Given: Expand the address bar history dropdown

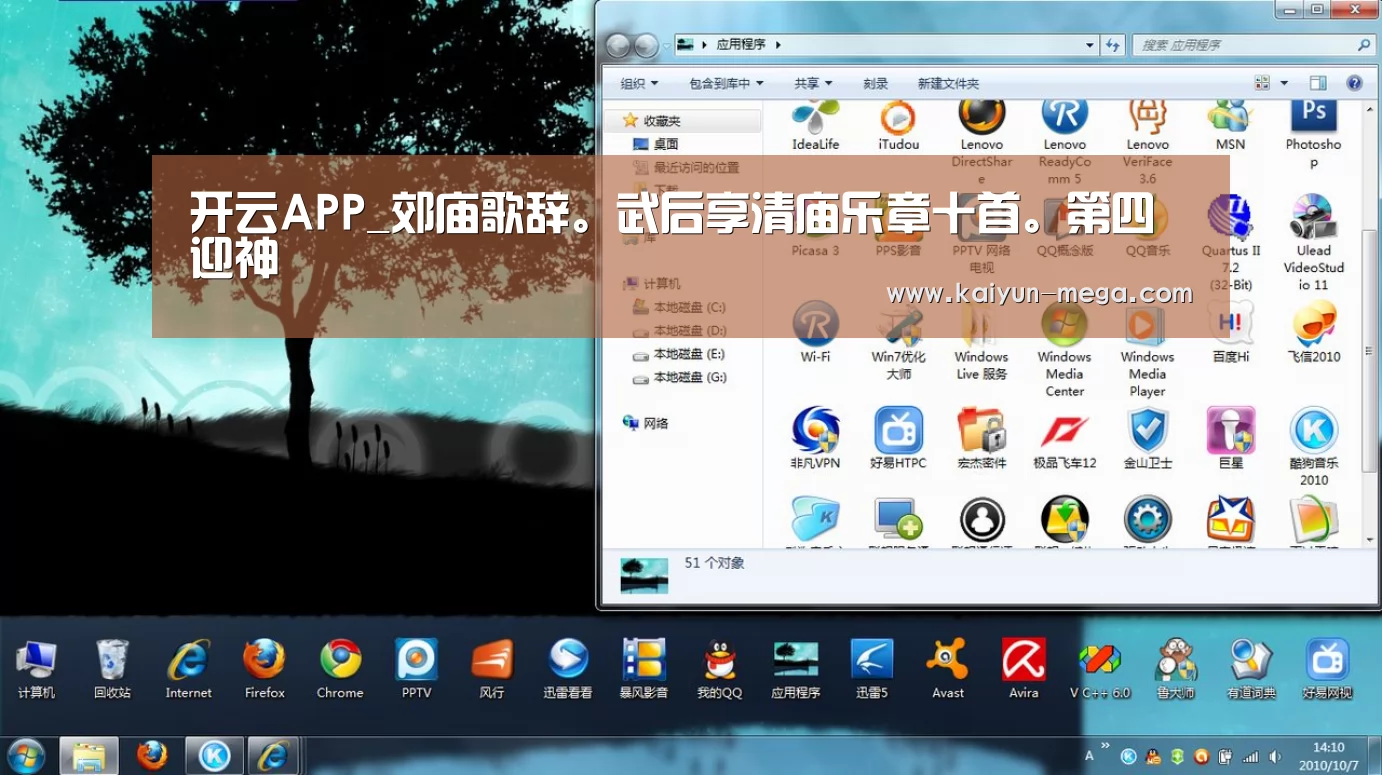Looking at the screenshot, I should tap(1090, 45).
